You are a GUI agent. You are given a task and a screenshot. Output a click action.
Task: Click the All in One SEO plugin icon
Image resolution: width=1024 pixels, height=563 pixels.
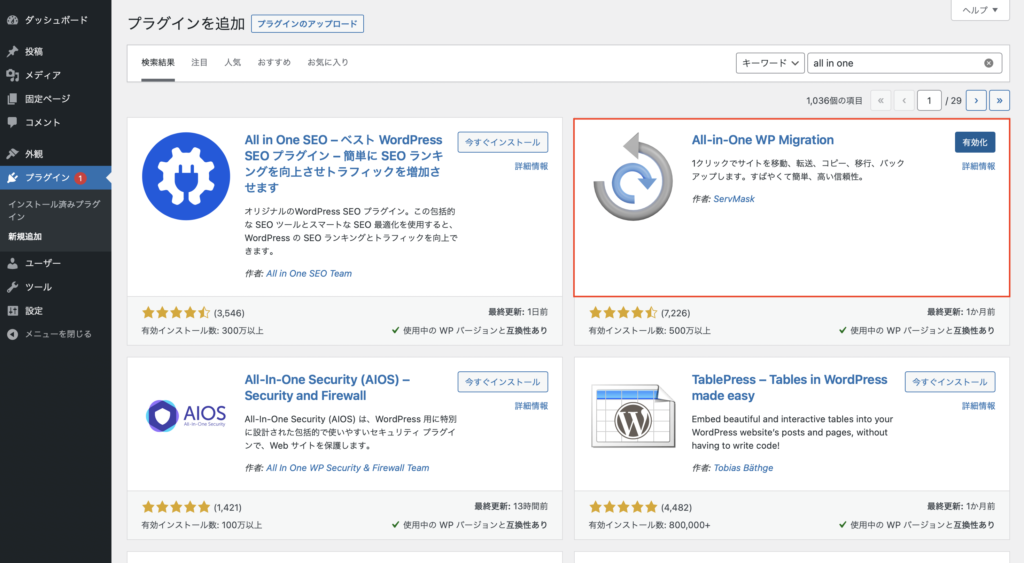[x=186, y=176]
